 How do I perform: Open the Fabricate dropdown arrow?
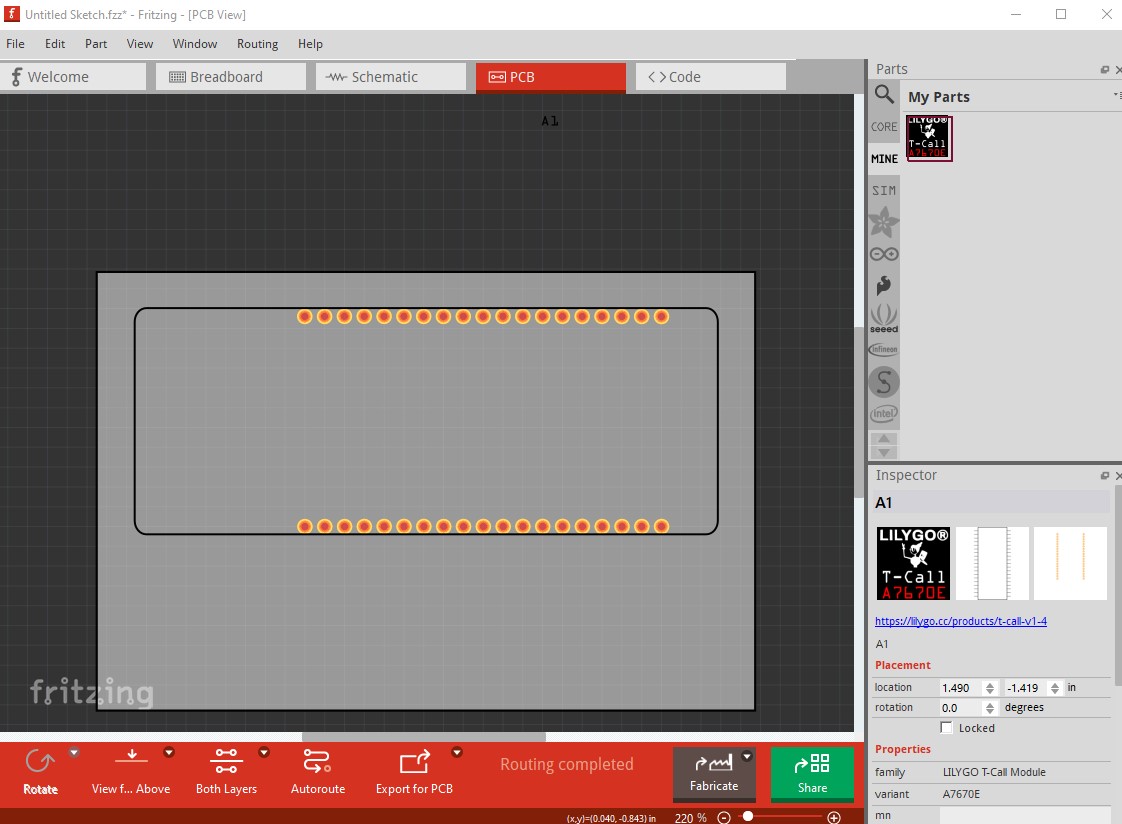[x=747, y=757]
